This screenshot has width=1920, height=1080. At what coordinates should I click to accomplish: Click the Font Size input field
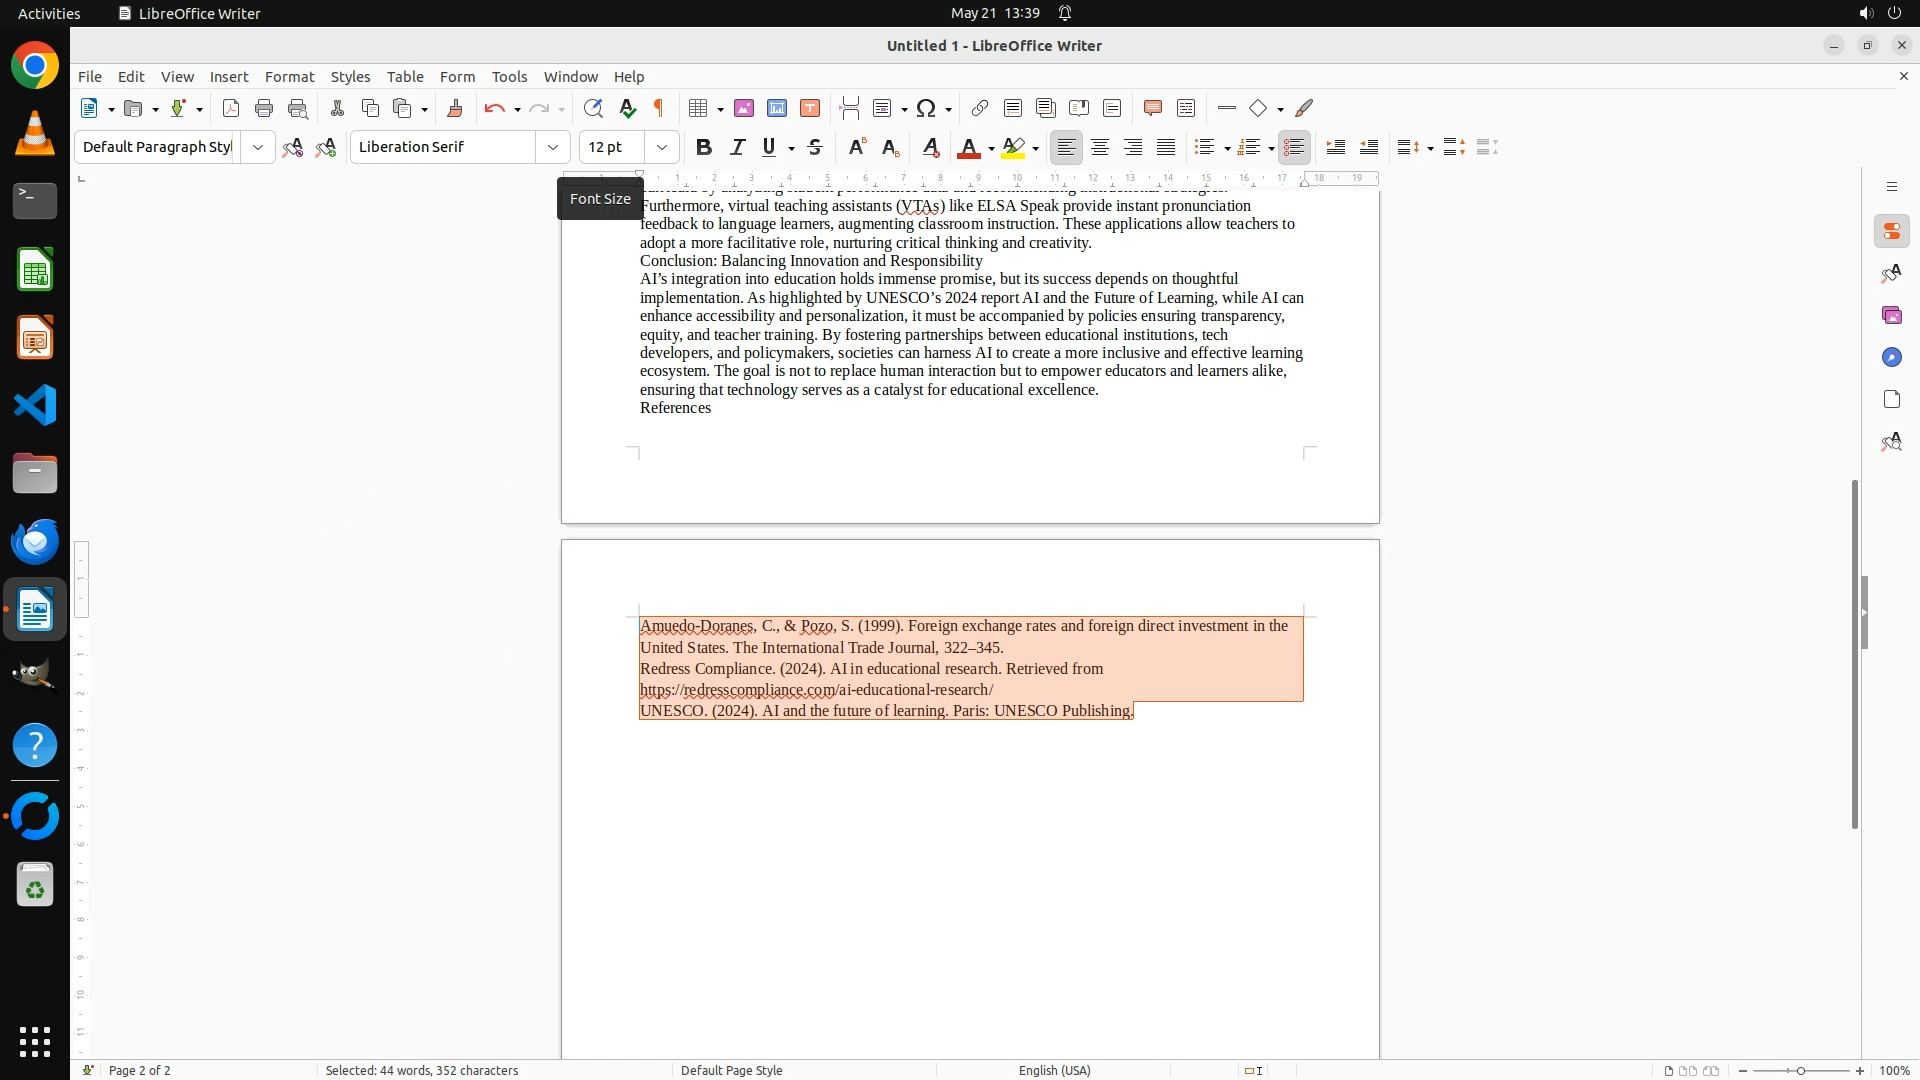(612, 148)
